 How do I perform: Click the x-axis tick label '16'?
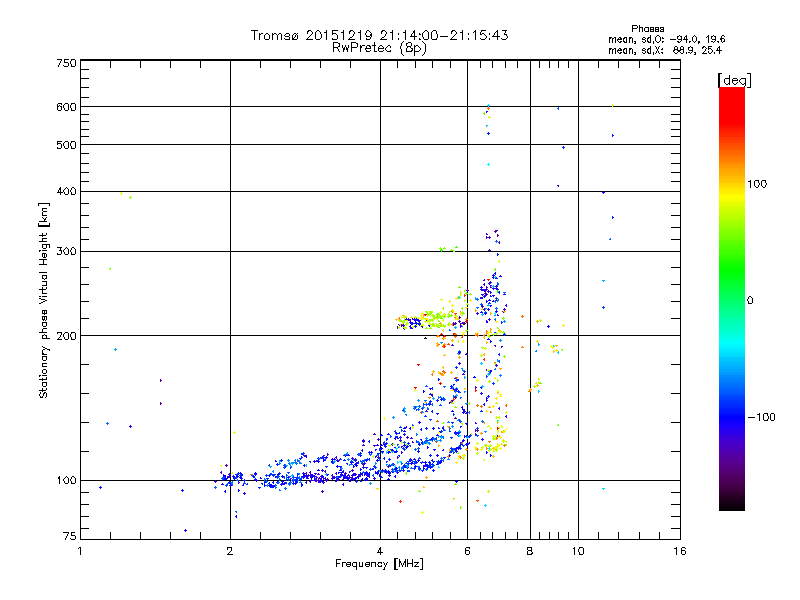[x=680, y=551]
